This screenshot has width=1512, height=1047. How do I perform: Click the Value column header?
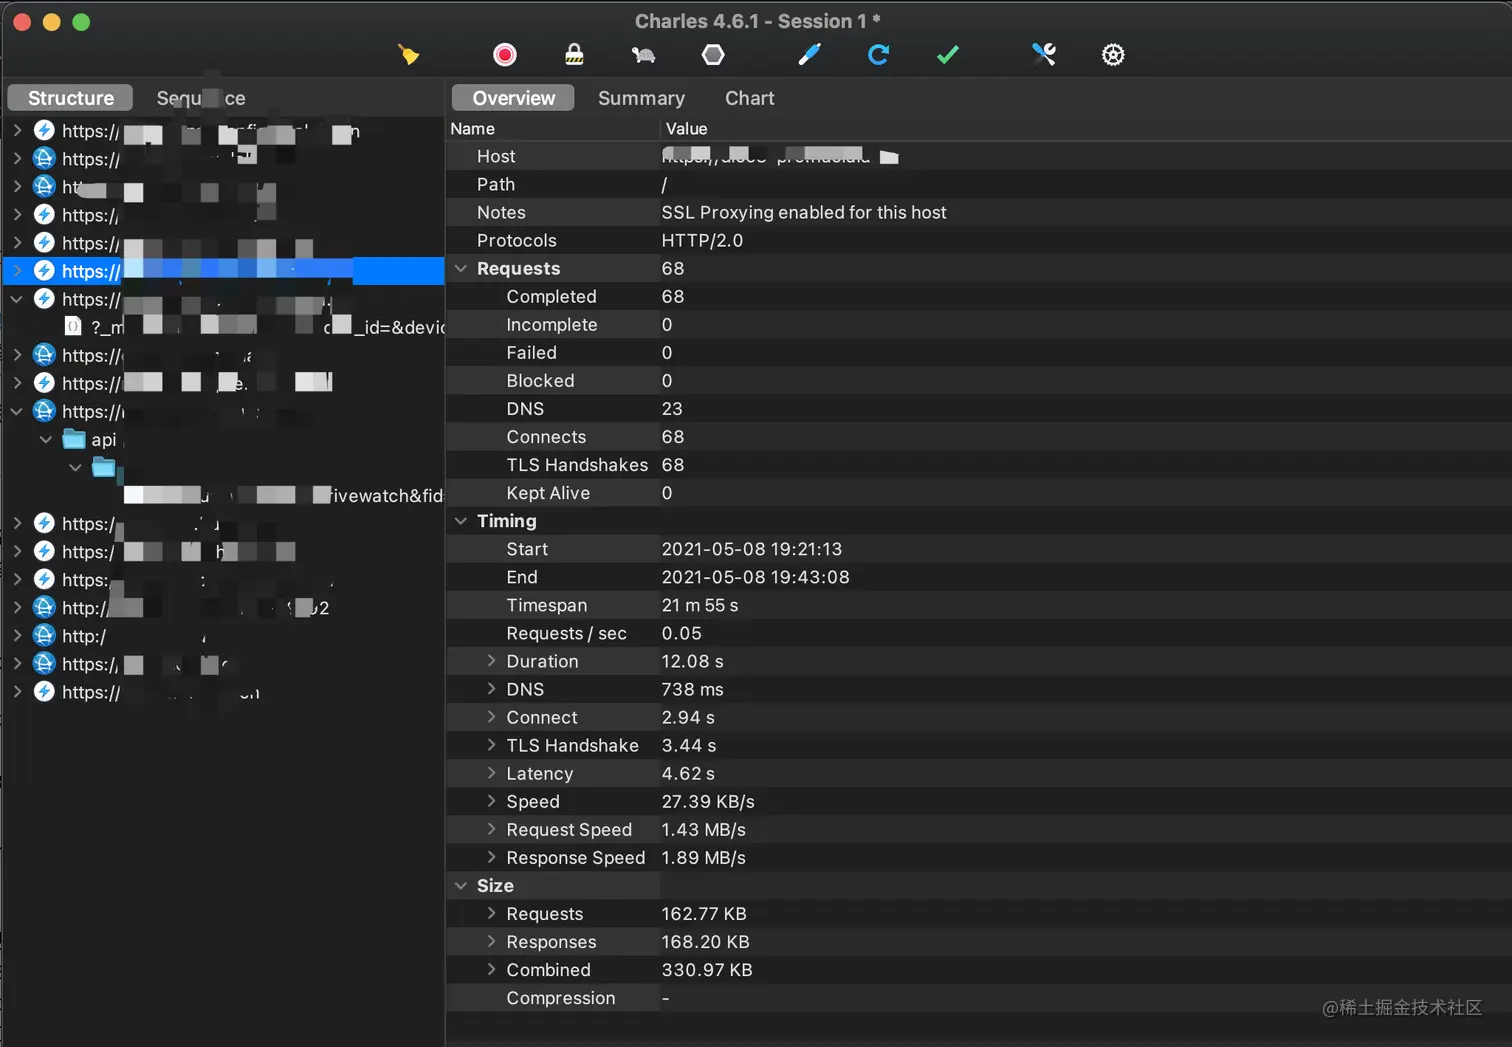point(686,129)
